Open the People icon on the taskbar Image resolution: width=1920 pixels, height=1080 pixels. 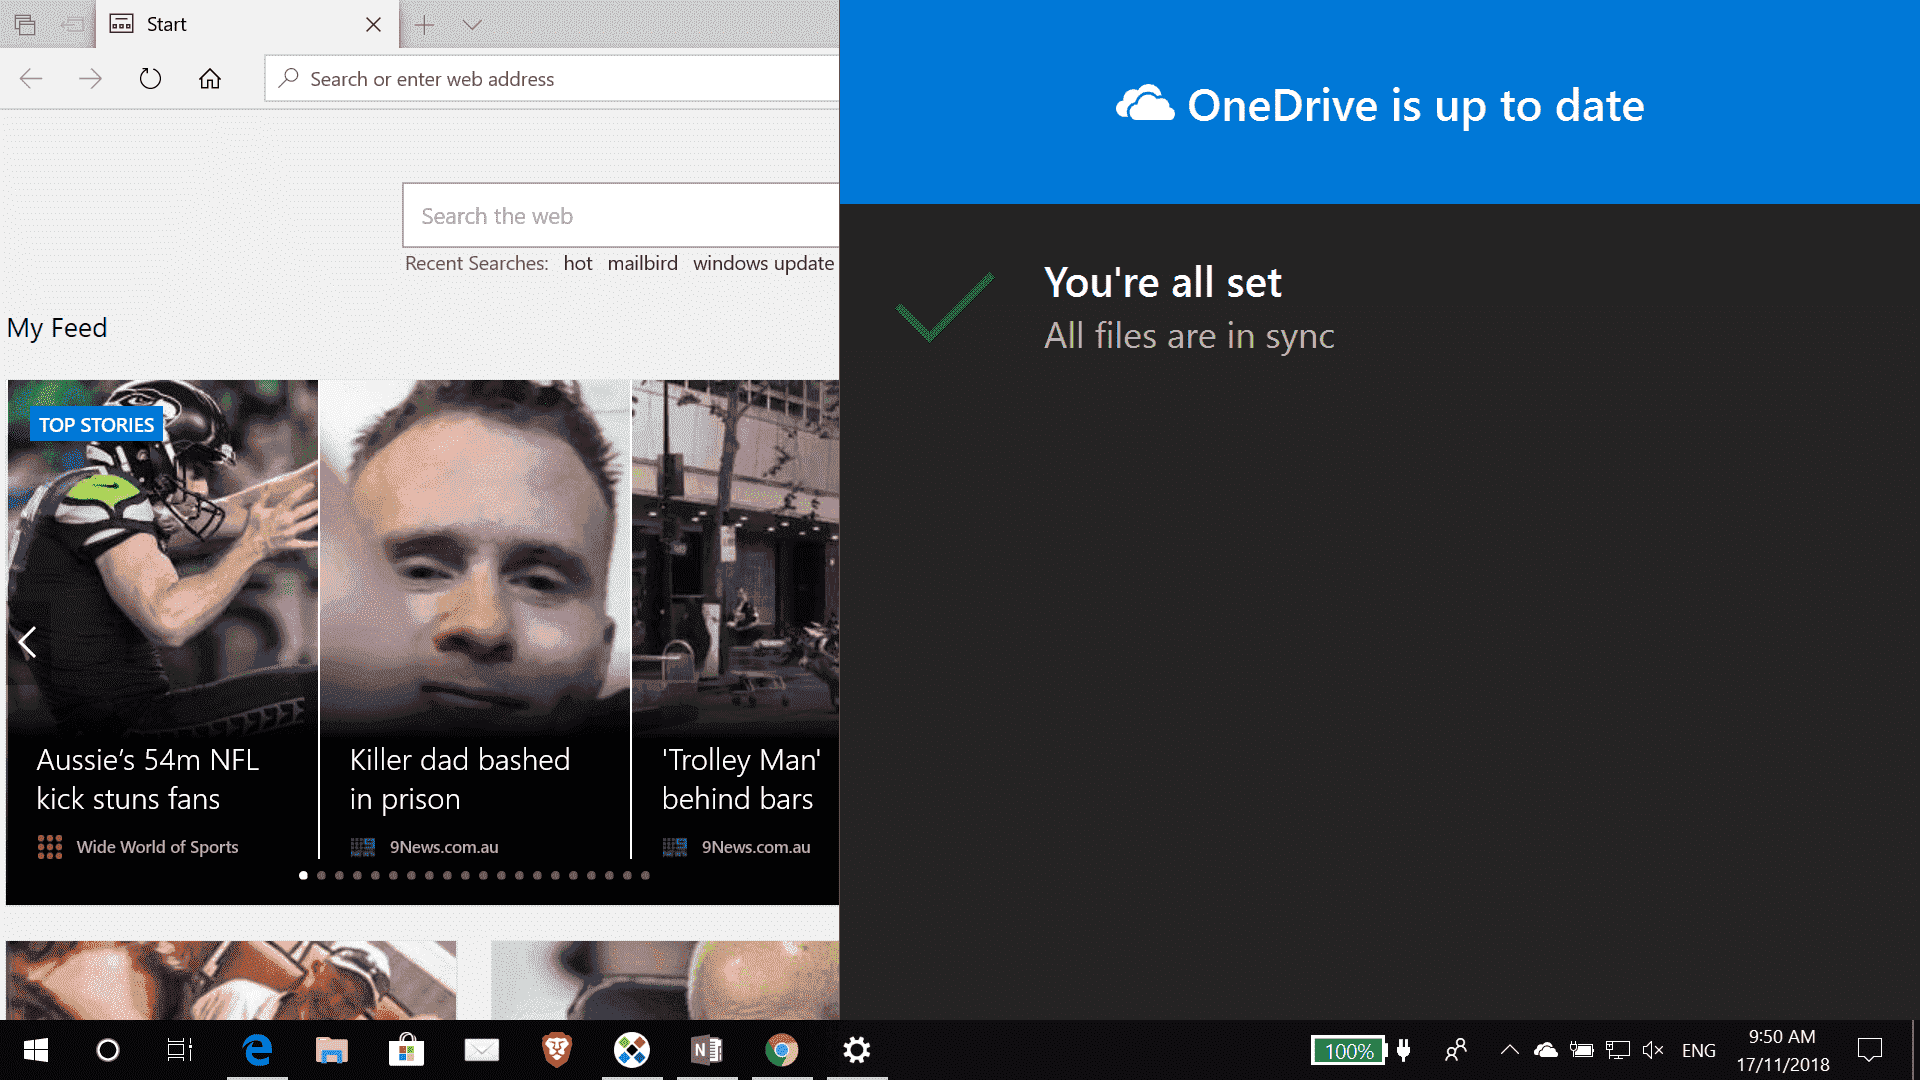pos(1456,1050)
